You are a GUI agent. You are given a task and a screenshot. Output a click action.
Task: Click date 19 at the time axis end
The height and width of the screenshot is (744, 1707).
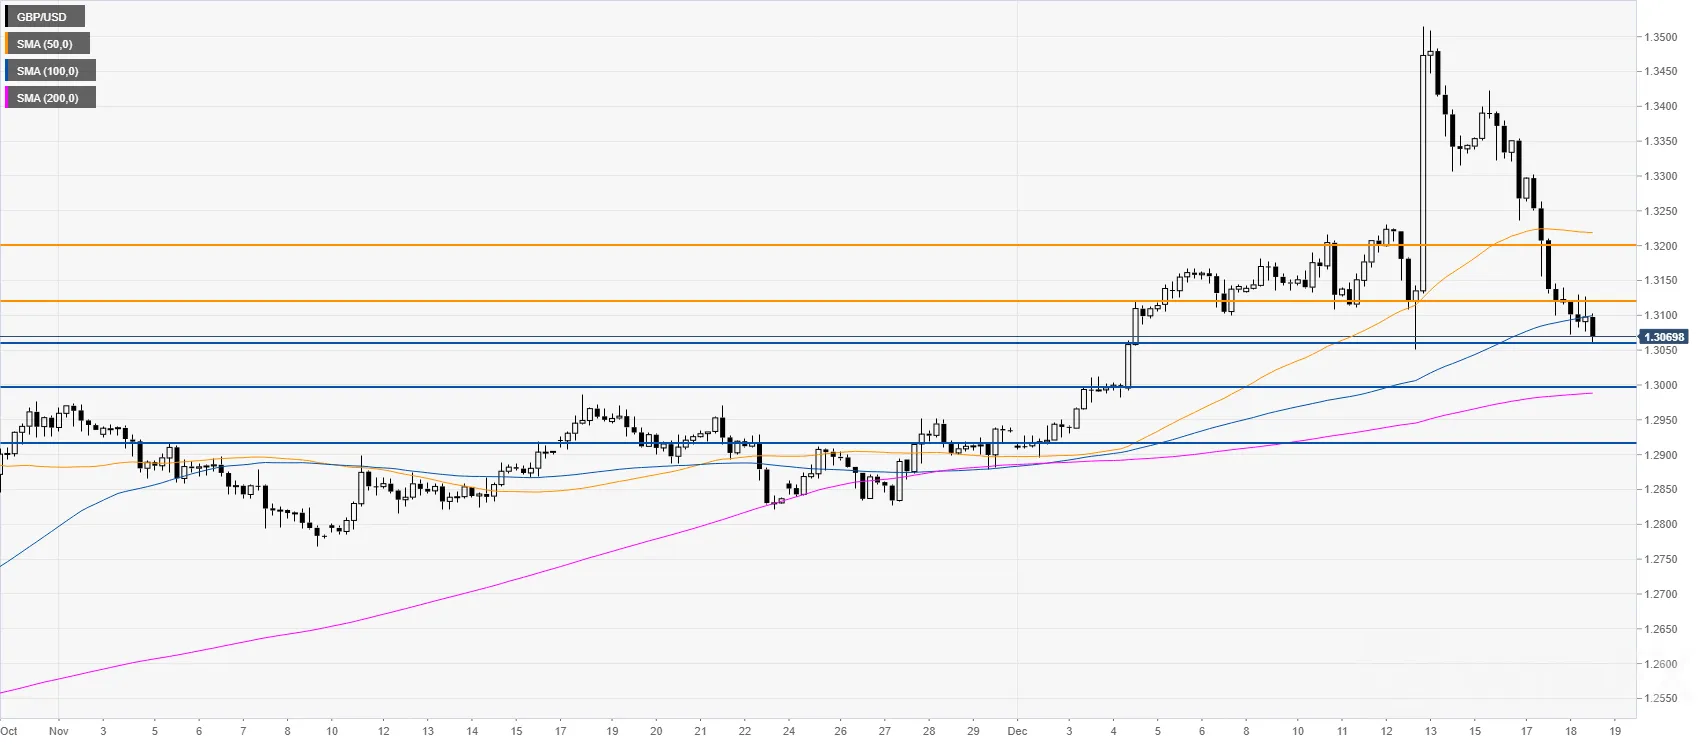tap(1615, 731)
